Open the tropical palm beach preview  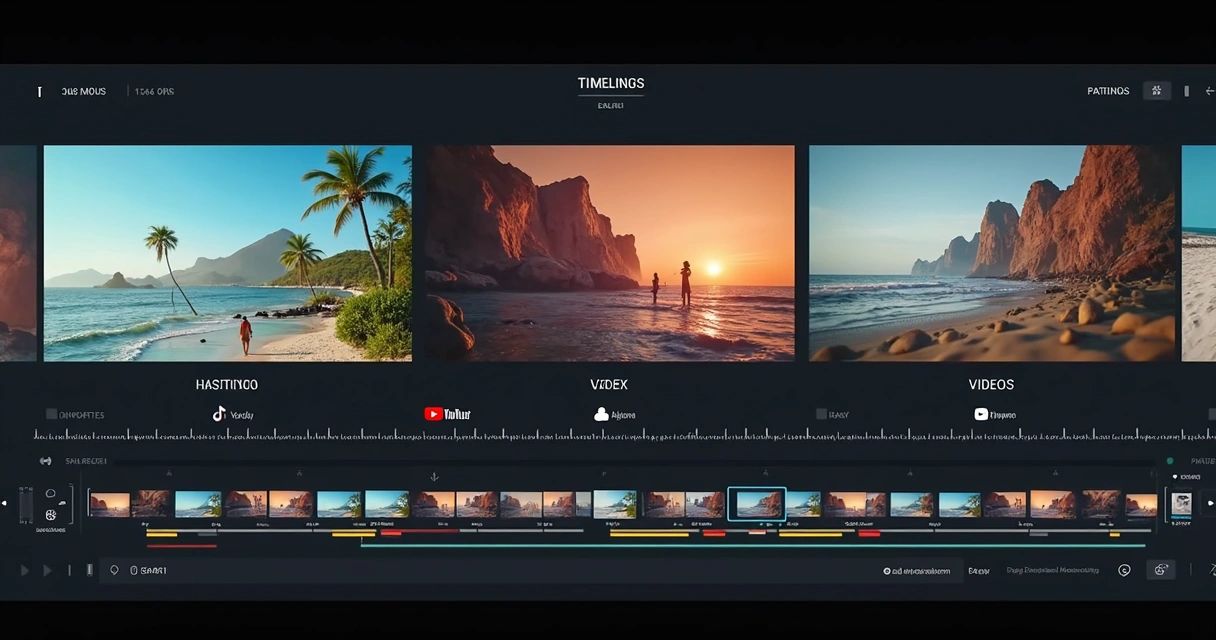point(228,253)
